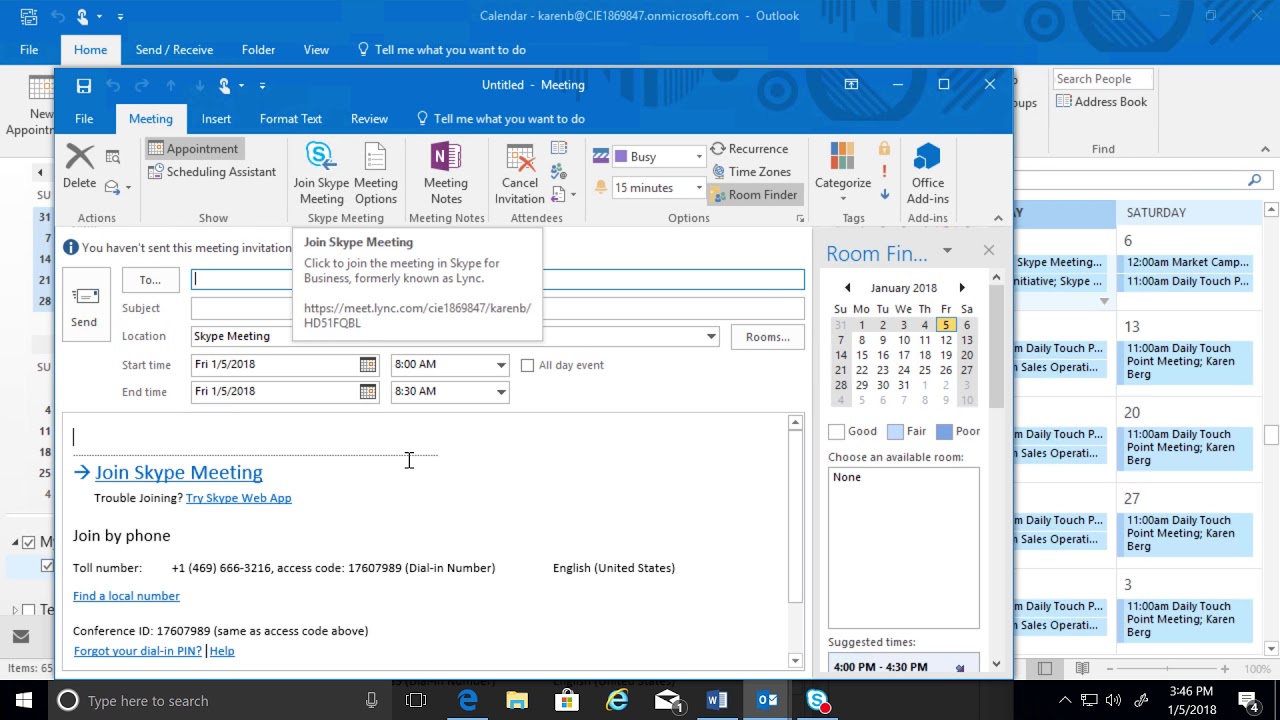Open Room Finder pane options arrow
Image resolution: width=1280 pixels, height=720 pixels.
coord(947,251)
